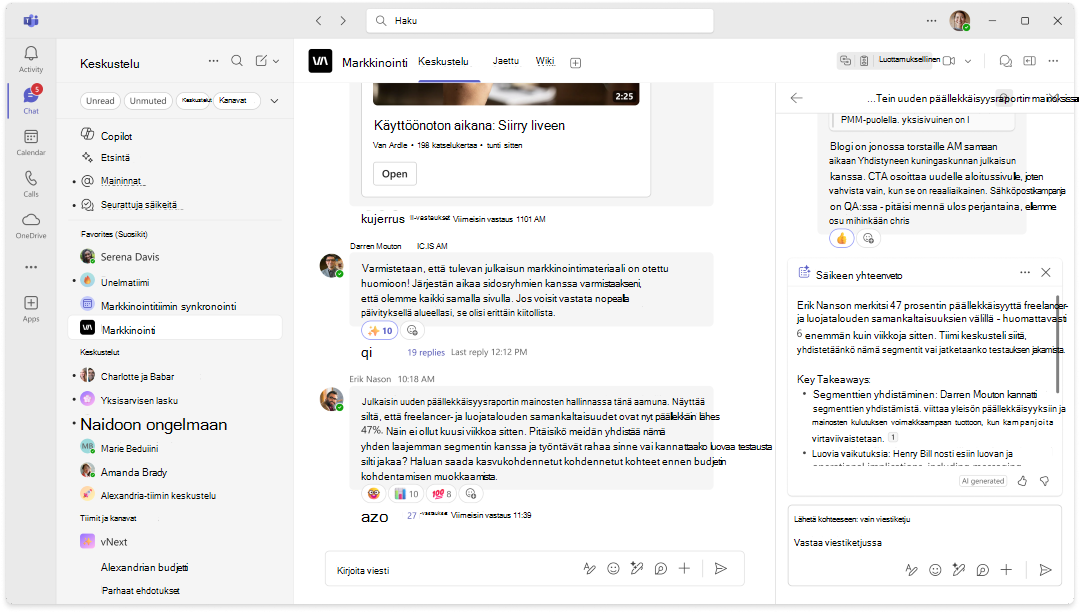Open the Apps store icon
Viewport: 1080px width, 613px height.
[31, 309]
